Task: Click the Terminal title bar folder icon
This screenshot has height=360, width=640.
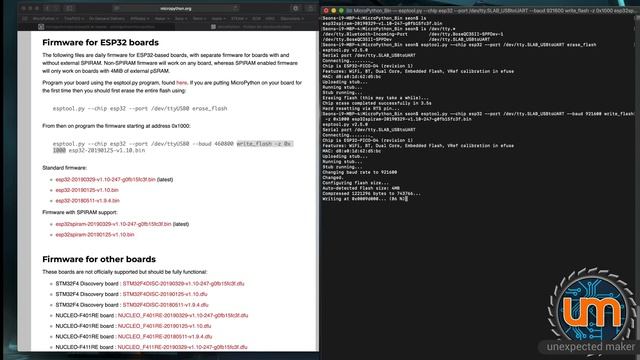Action: [349, 11]
